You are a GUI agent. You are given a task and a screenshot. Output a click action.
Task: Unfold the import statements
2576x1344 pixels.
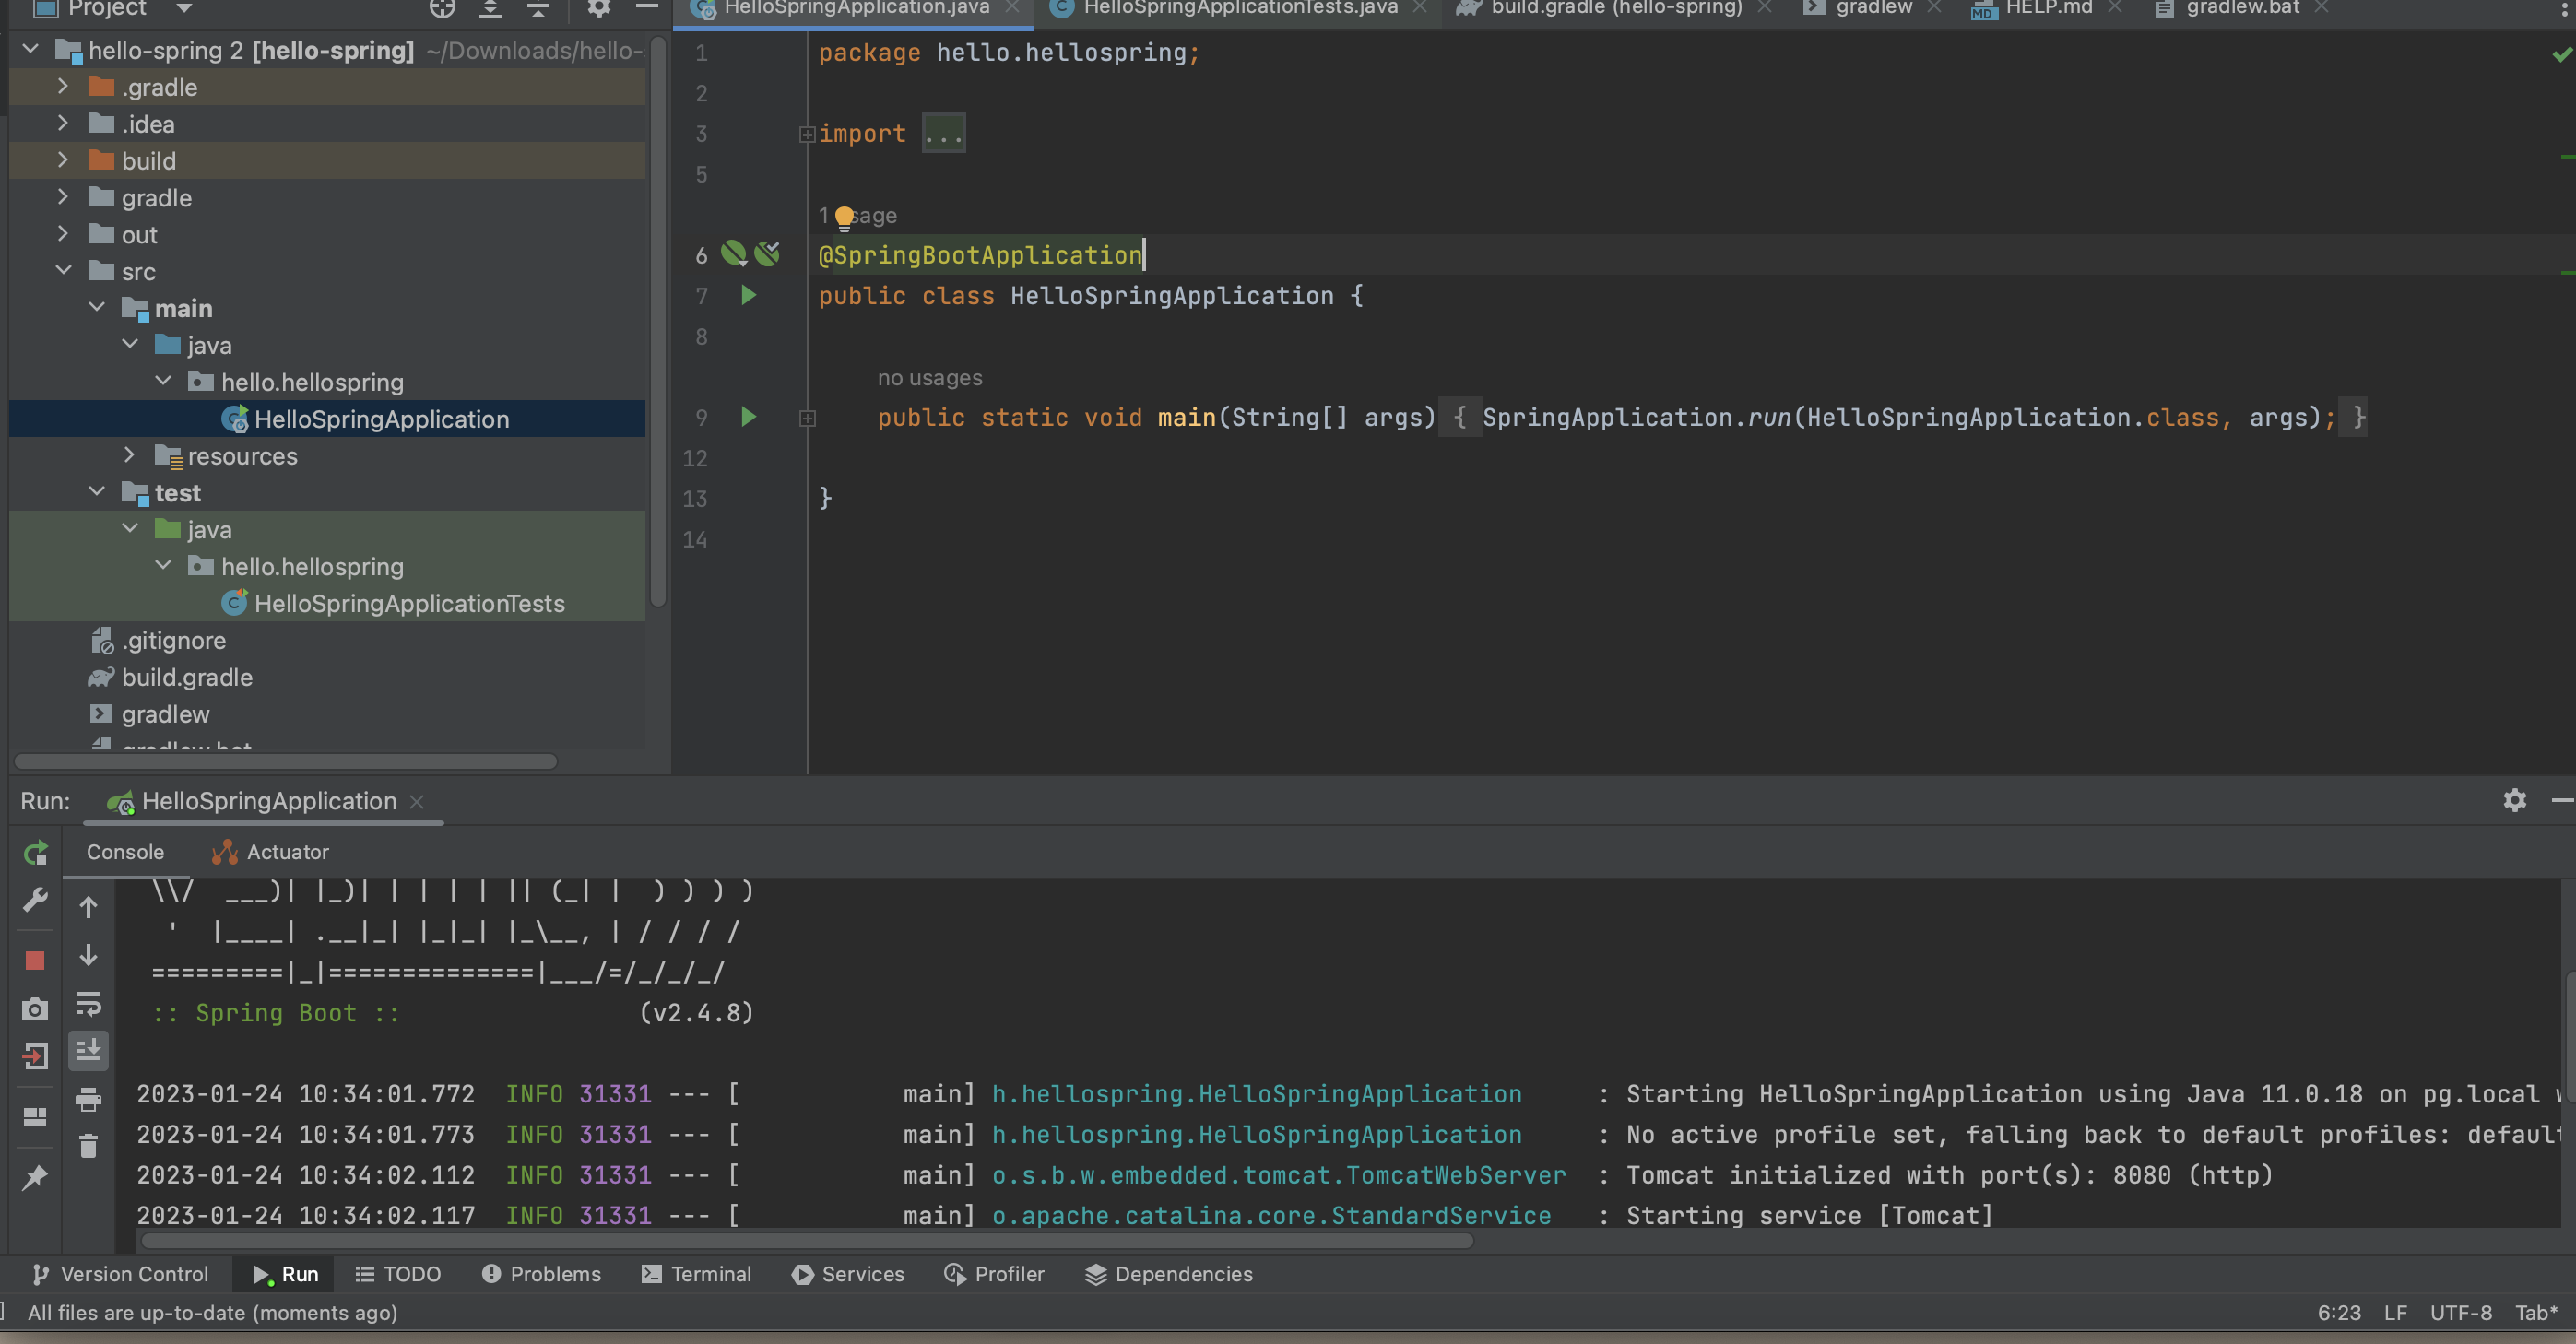point(807,134)
